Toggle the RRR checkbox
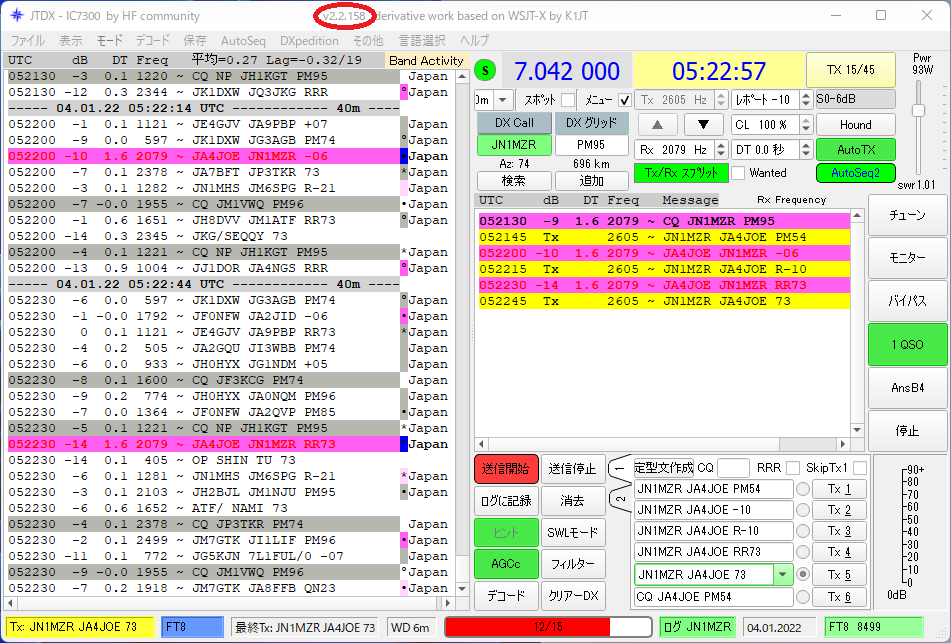951x643 pixels. [792, 468]
